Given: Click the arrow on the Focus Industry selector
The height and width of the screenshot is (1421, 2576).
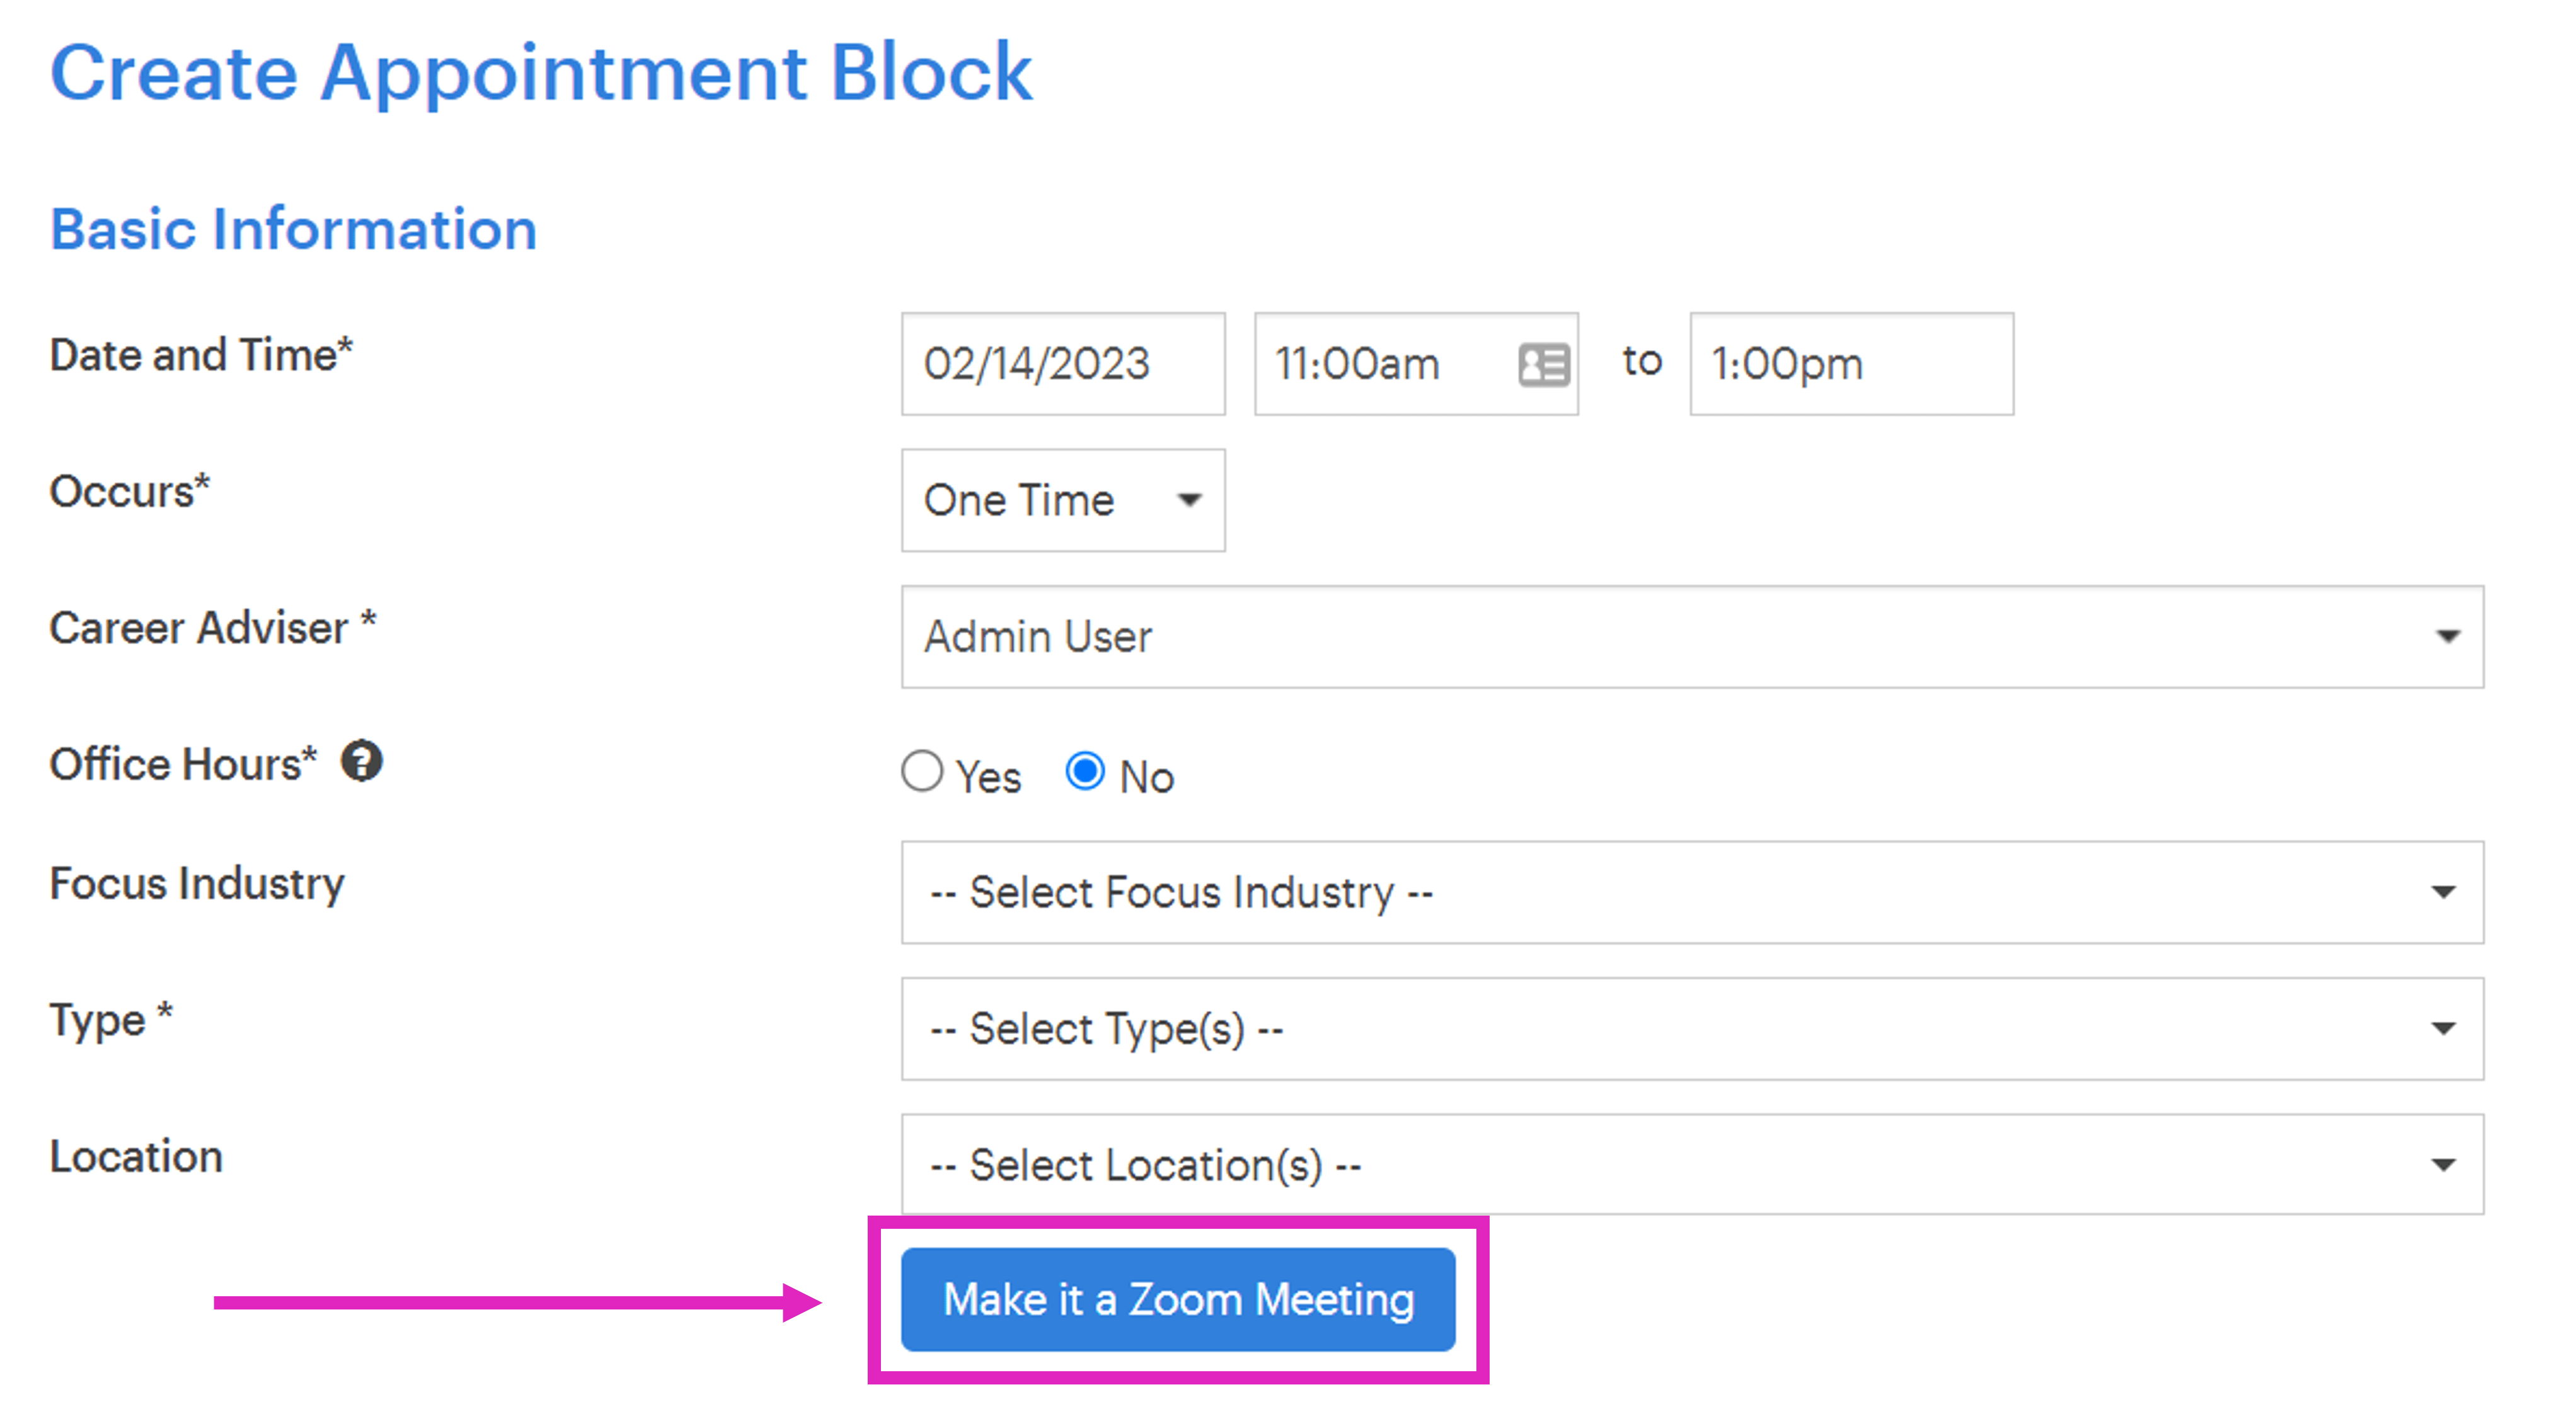Looking at the screenshot, I should [x=2444, y=893].
